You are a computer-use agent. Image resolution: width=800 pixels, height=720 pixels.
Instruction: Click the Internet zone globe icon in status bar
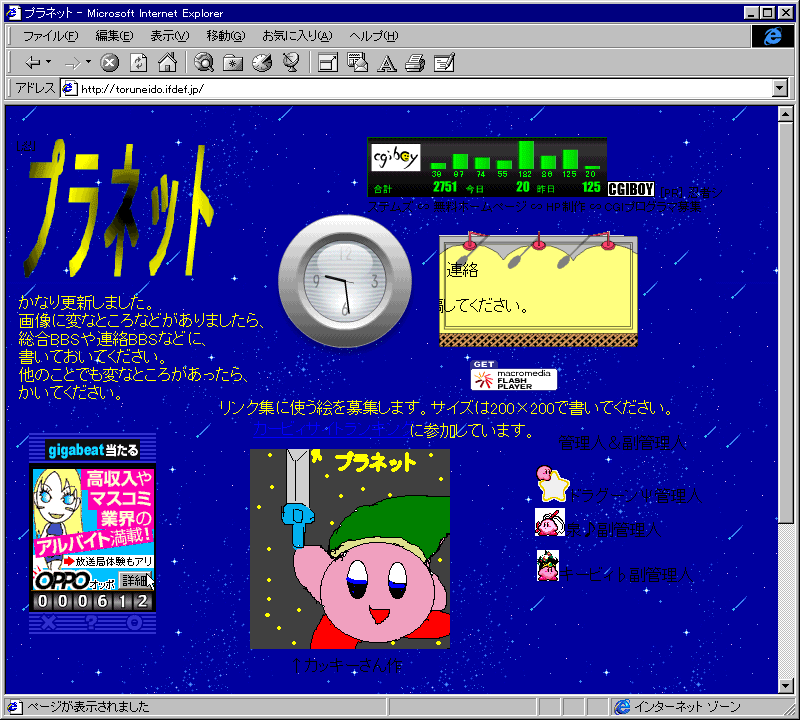pyautogui.click(x=622, y=707)
